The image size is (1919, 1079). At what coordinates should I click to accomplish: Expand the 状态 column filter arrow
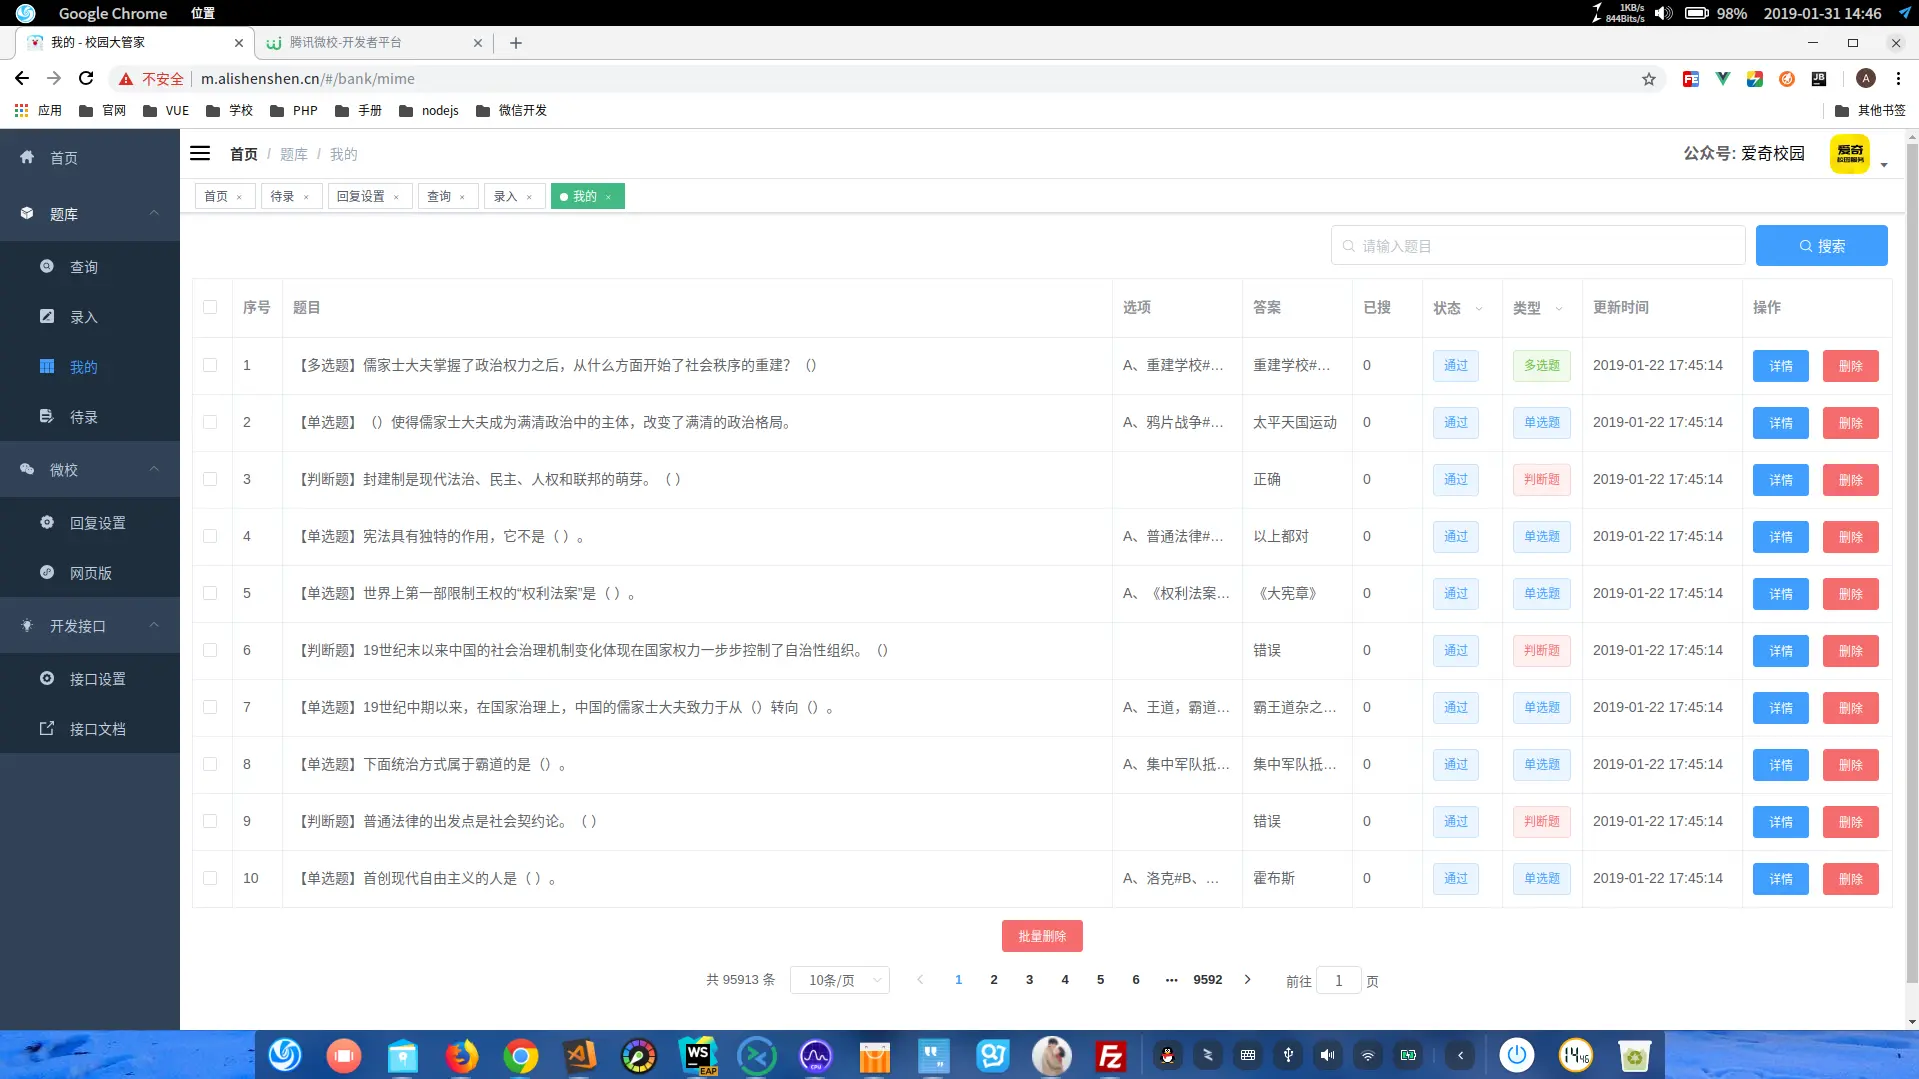pos(1477,309)
